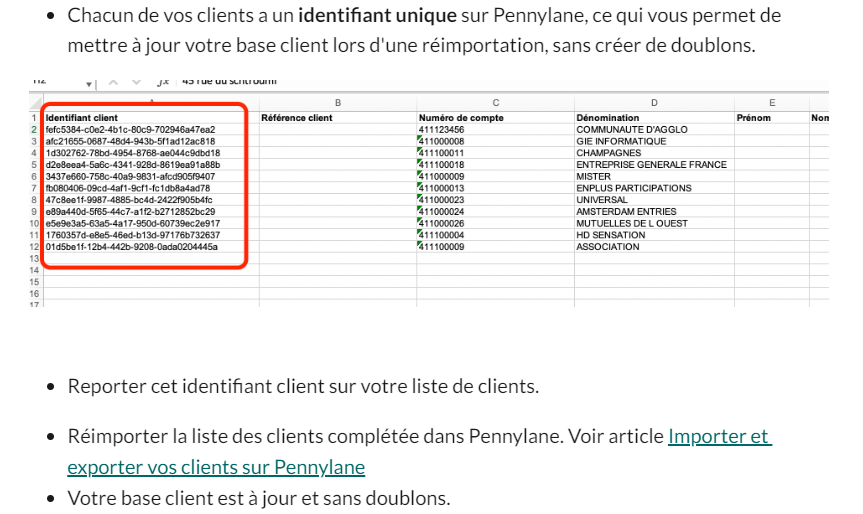Select column B header

tap(338, 103)
